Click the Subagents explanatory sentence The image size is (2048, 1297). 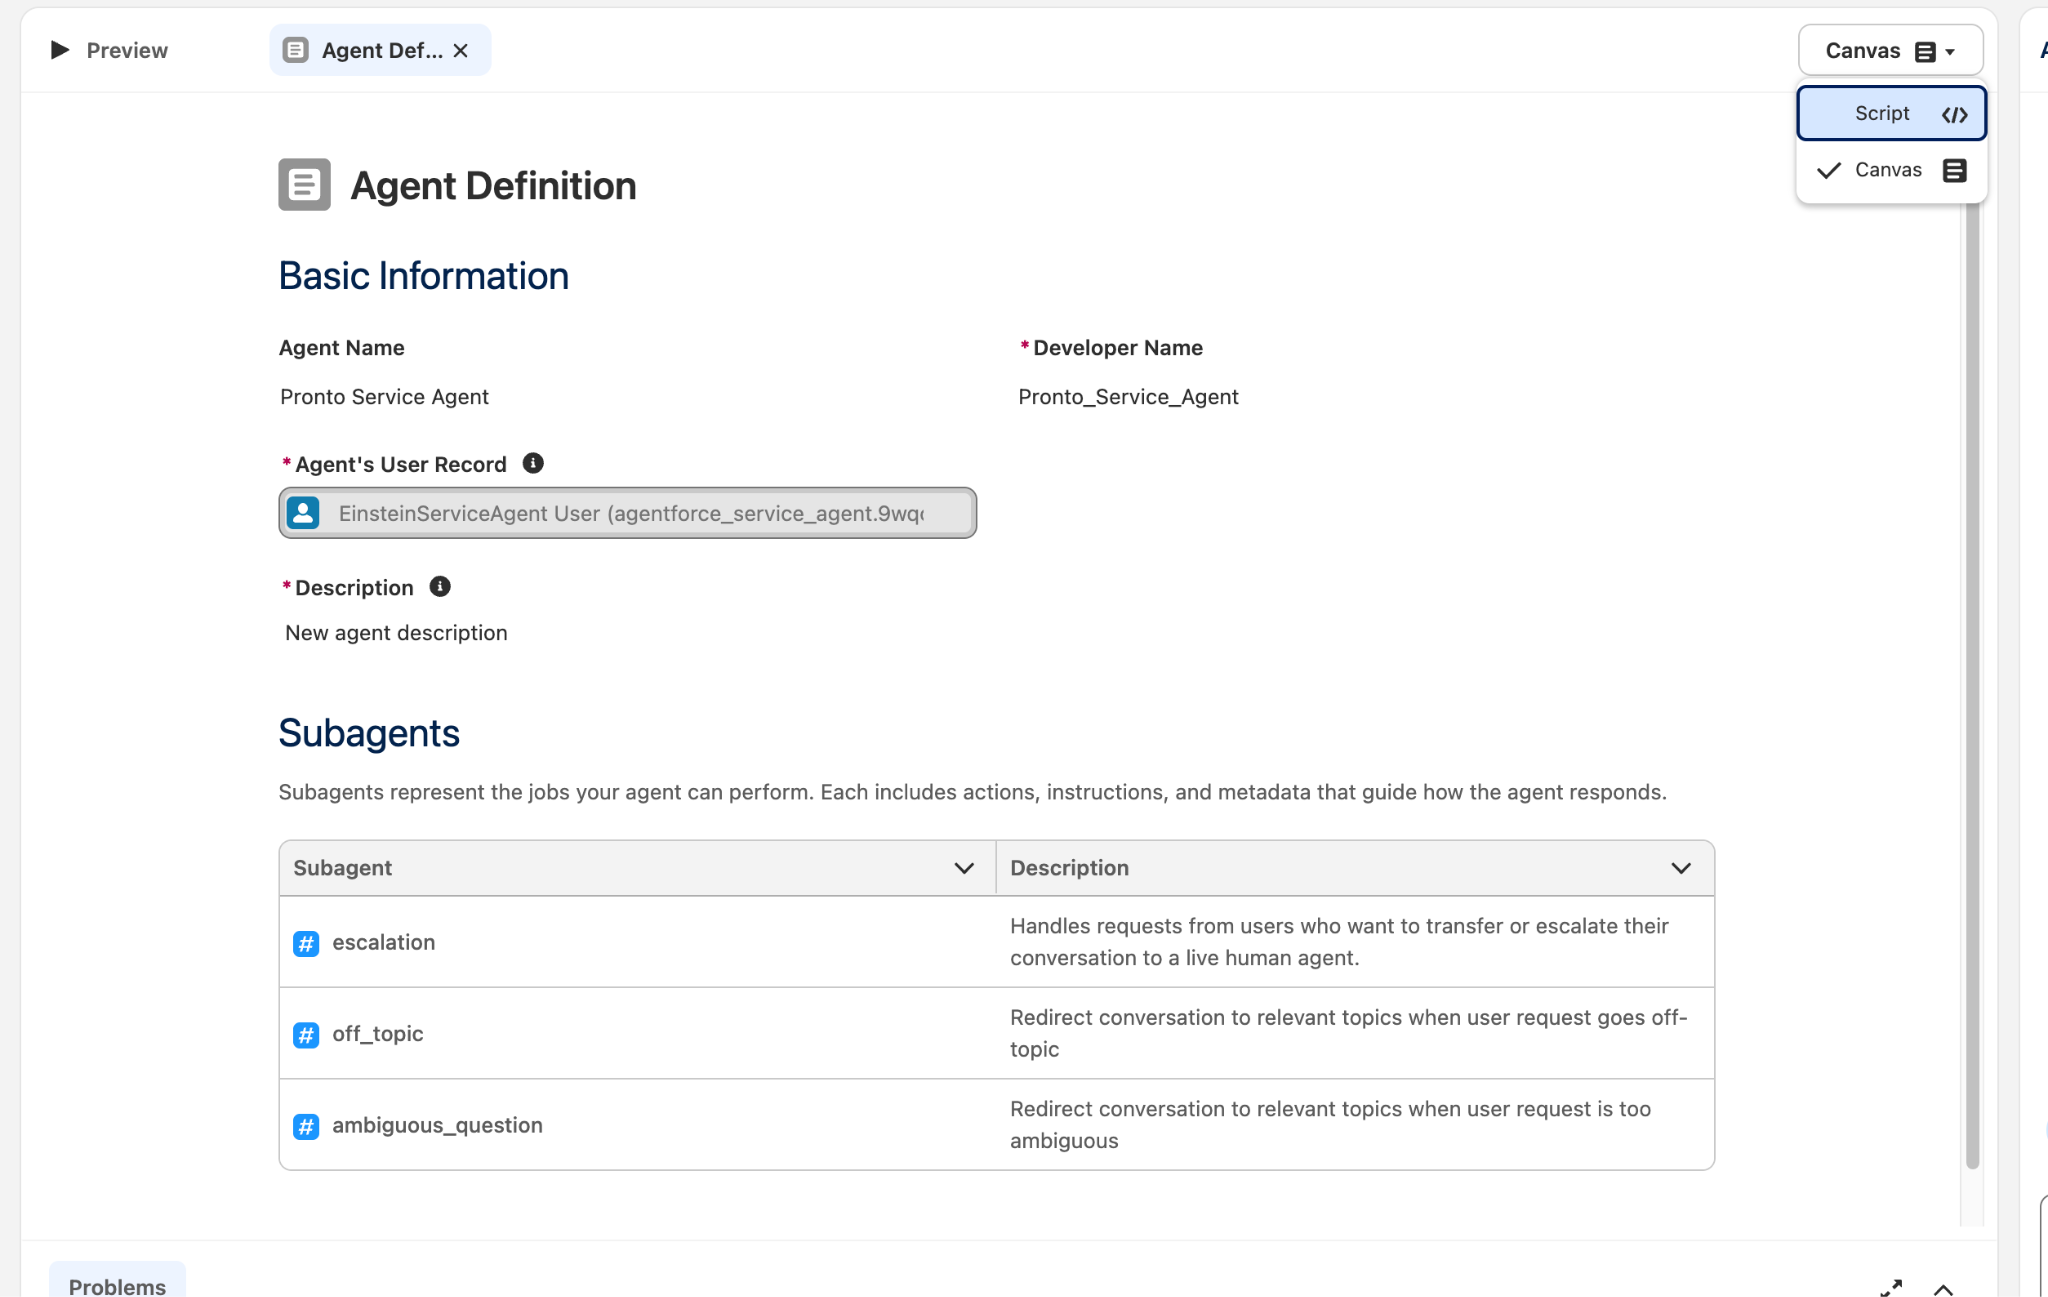[x=973, y=792]
